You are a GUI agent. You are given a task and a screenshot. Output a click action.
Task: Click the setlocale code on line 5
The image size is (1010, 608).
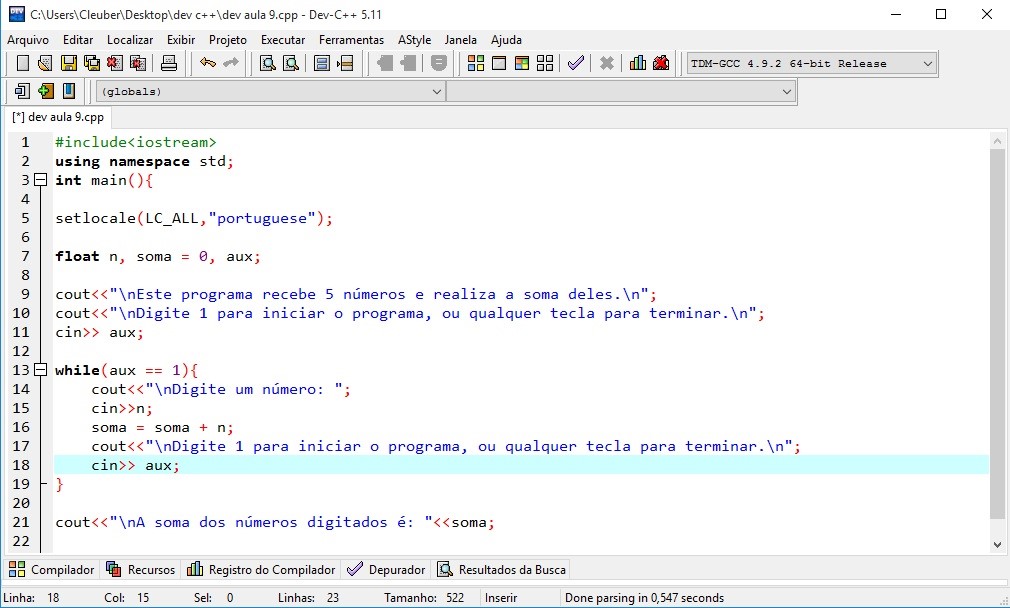(194, 218)
